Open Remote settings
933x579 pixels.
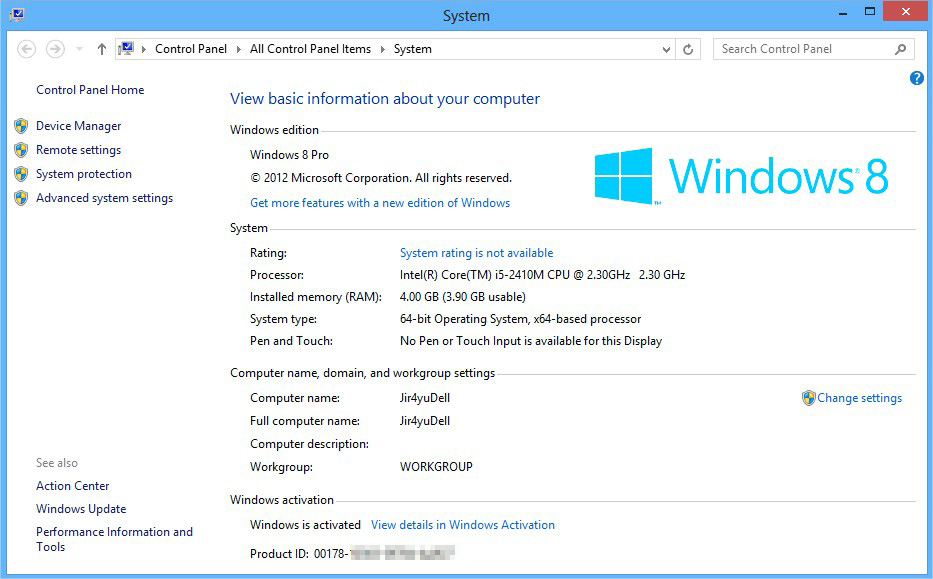[x=79, y=150]
